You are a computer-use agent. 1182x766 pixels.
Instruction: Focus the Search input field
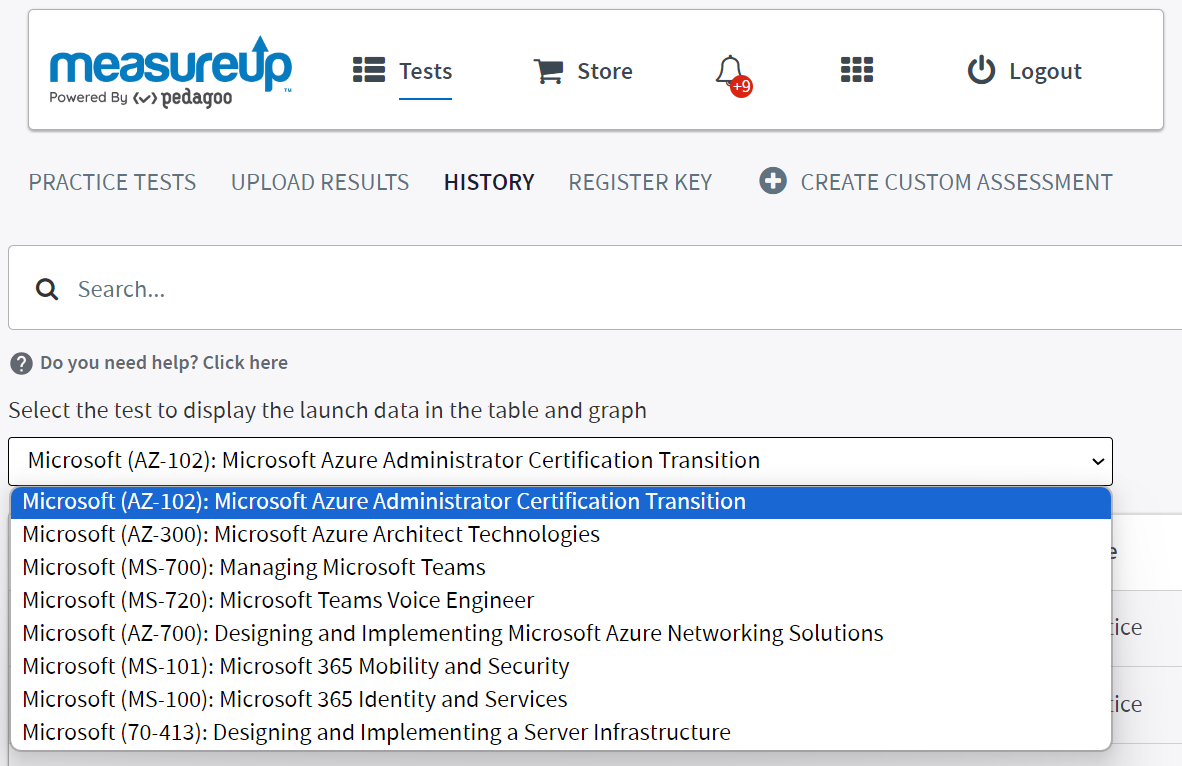[600, 289]
